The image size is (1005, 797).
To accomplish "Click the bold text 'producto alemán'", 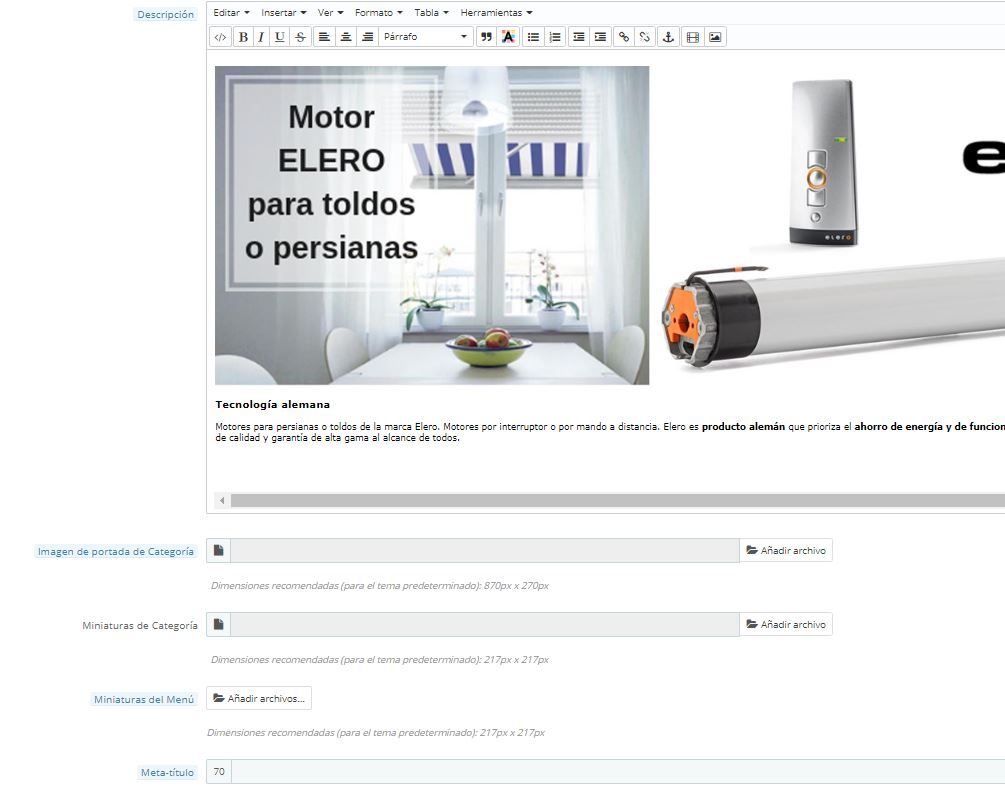I will click(743, 426).
